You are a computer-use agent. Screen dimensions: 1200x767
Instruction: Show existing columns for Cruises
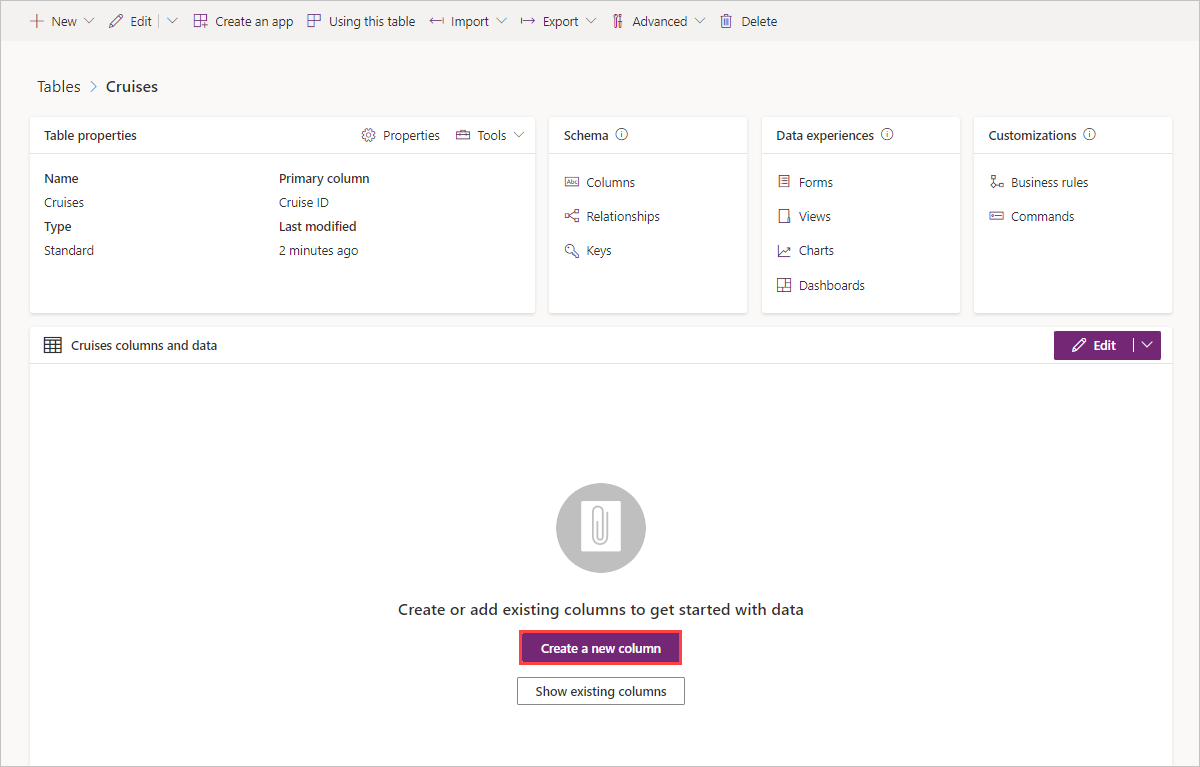click(600, 691)
